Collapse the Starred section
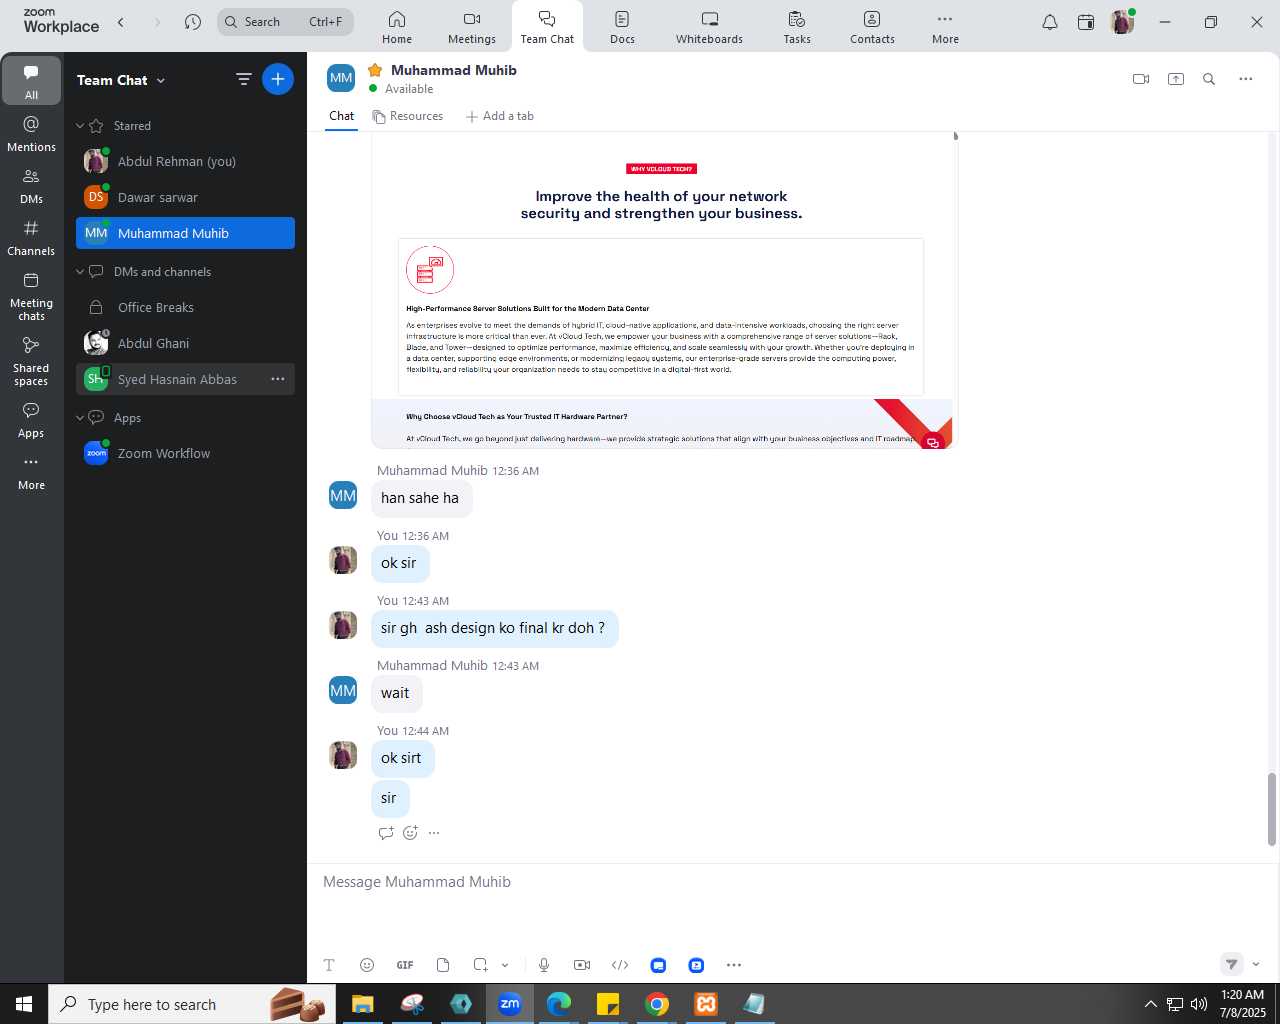This screenshot has width=1280, height=1024. pyautogui.click(x=80, y=126)
